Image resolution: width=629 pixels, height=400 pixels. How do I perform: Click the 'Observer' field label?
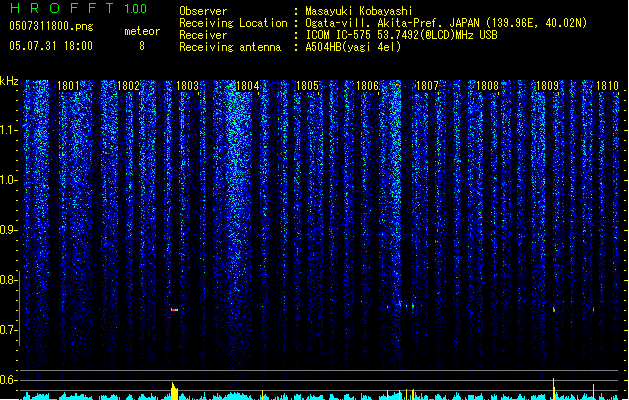coord(203,11)
